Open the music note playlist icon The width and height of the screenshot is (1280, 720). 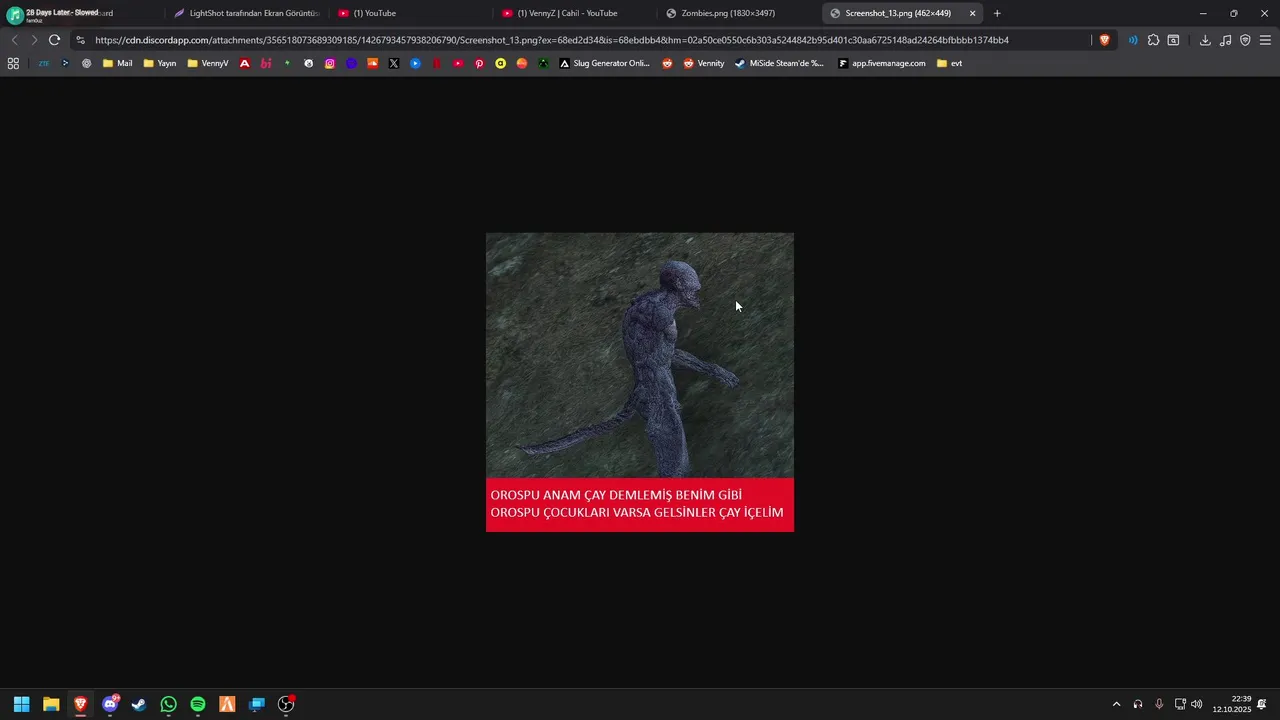(1225, 40)
